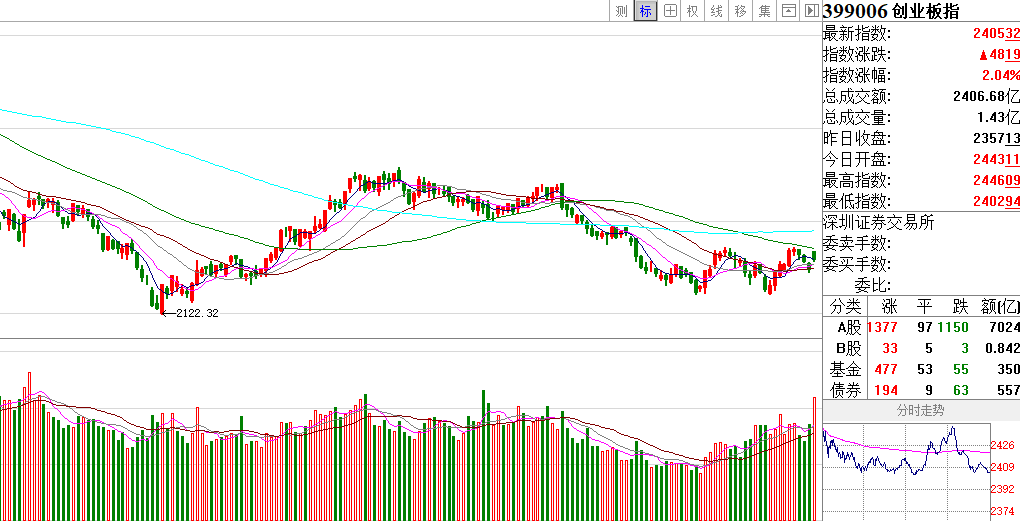Click the 2122.32 low price marker
This screenshot has height=521, width=1020.
(196, 313)
